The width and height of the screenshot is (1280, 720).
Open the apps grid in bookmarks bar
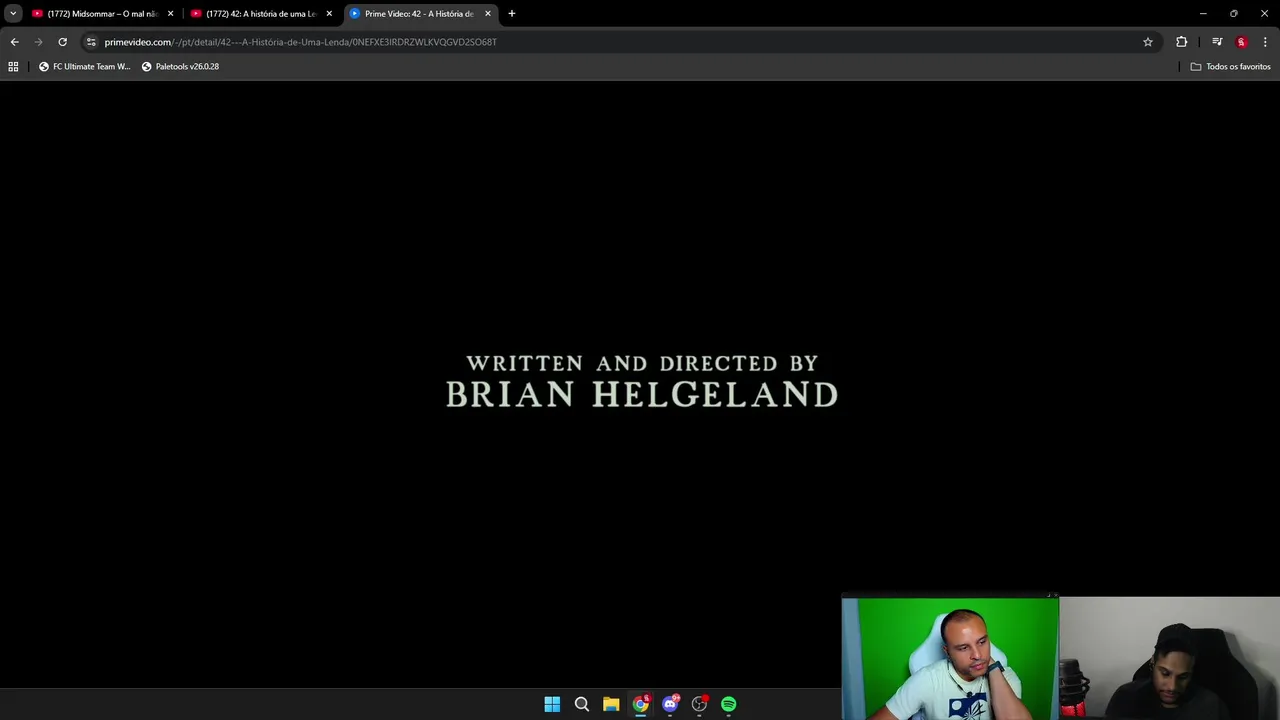[x=13, y=67]
